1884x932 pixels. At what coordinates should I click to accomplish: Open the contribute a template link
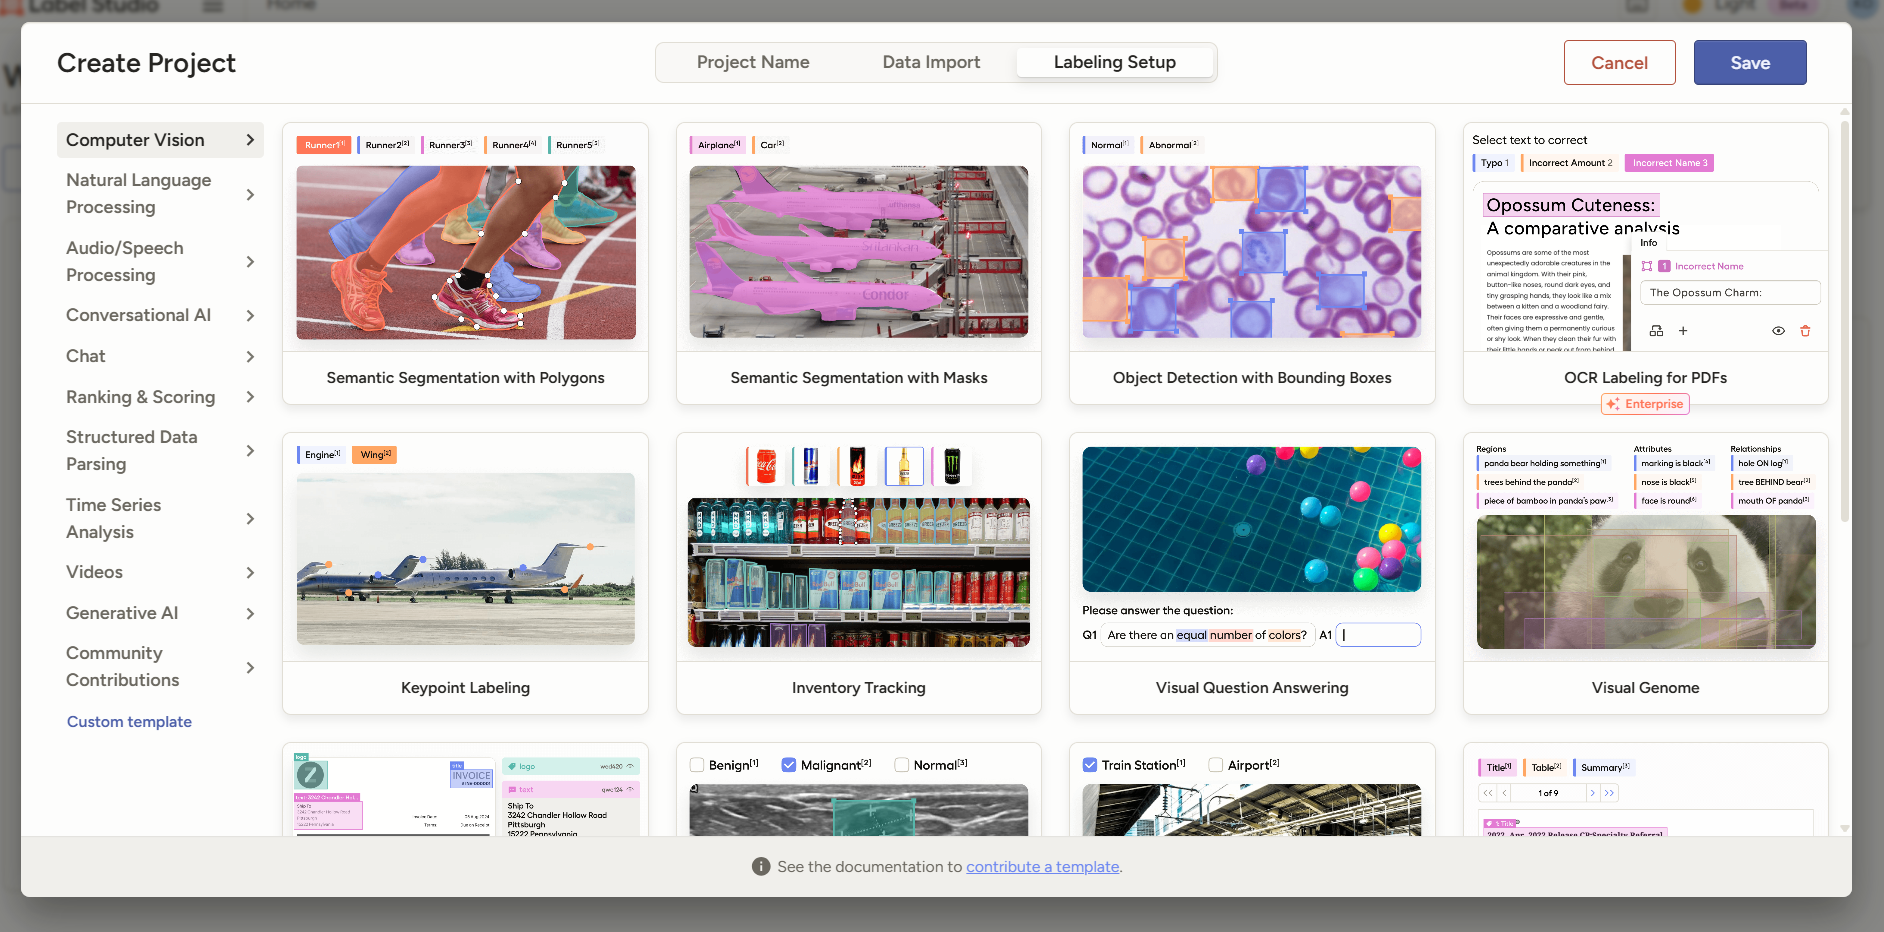[x=1042, y=867]
